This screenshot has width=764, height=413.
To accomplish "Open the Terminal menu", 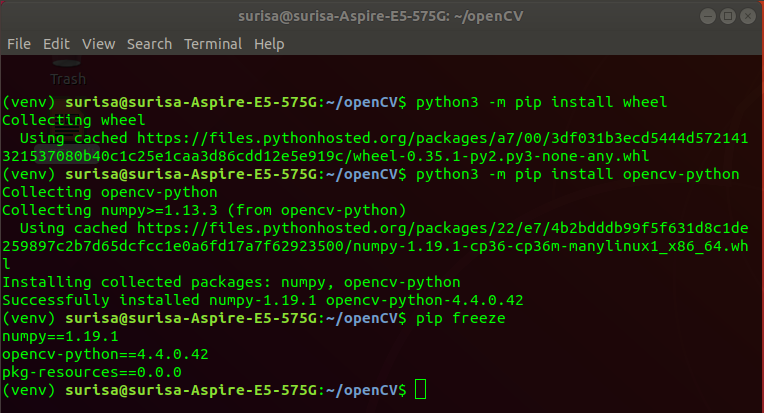I will (x=213, y=44).
